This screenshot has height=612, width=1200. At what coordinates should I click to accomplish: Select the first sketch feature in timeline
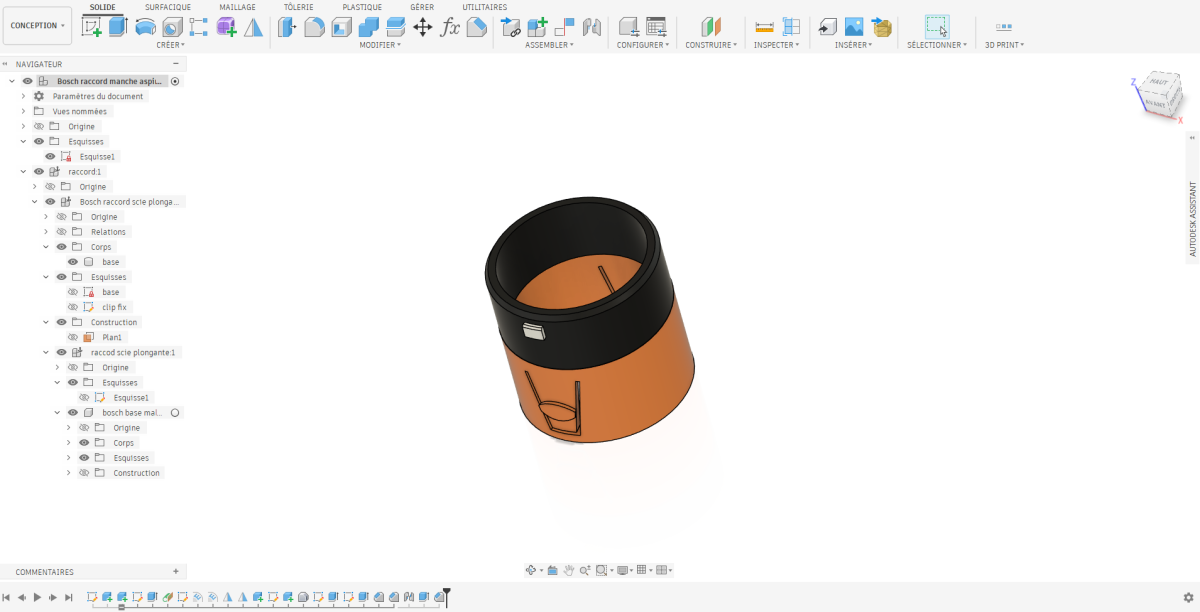click(92, 597)
